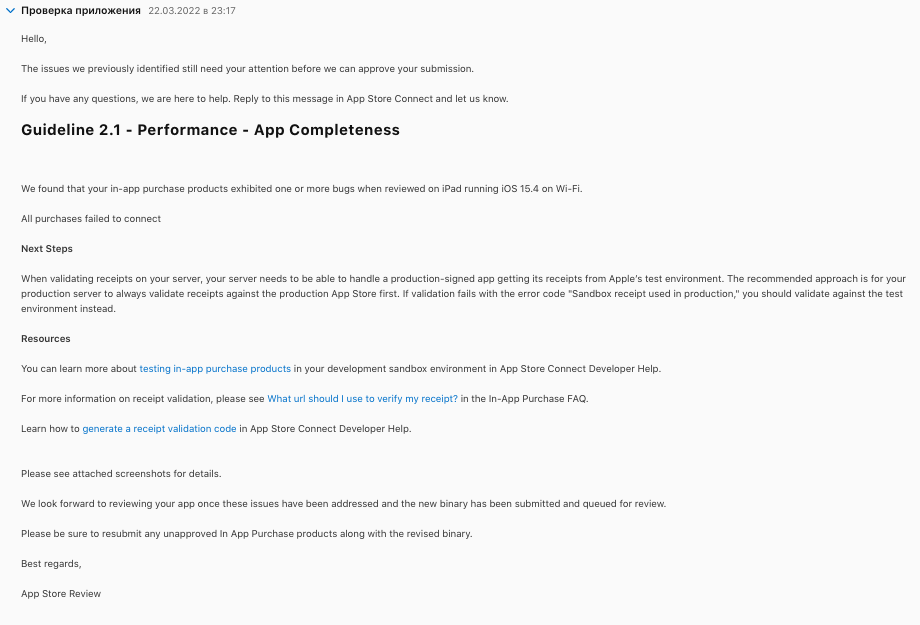Viewport: 920px width, 625px height.
Task: Open the testing in-app purchase products link
Action: 215,369
